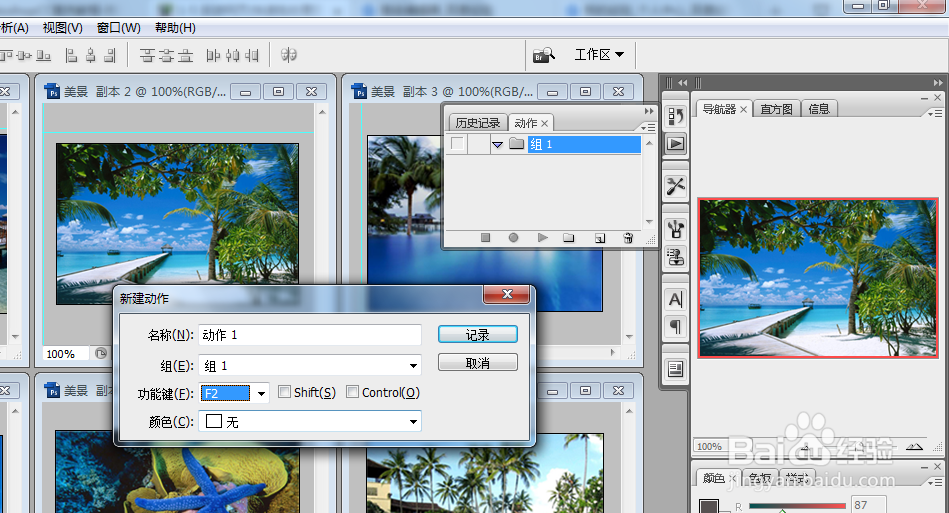Viewport: 949px width, 513px height.
Task: Open the 组(E) dropdown showing 组 1
Action: pos(413,365)
